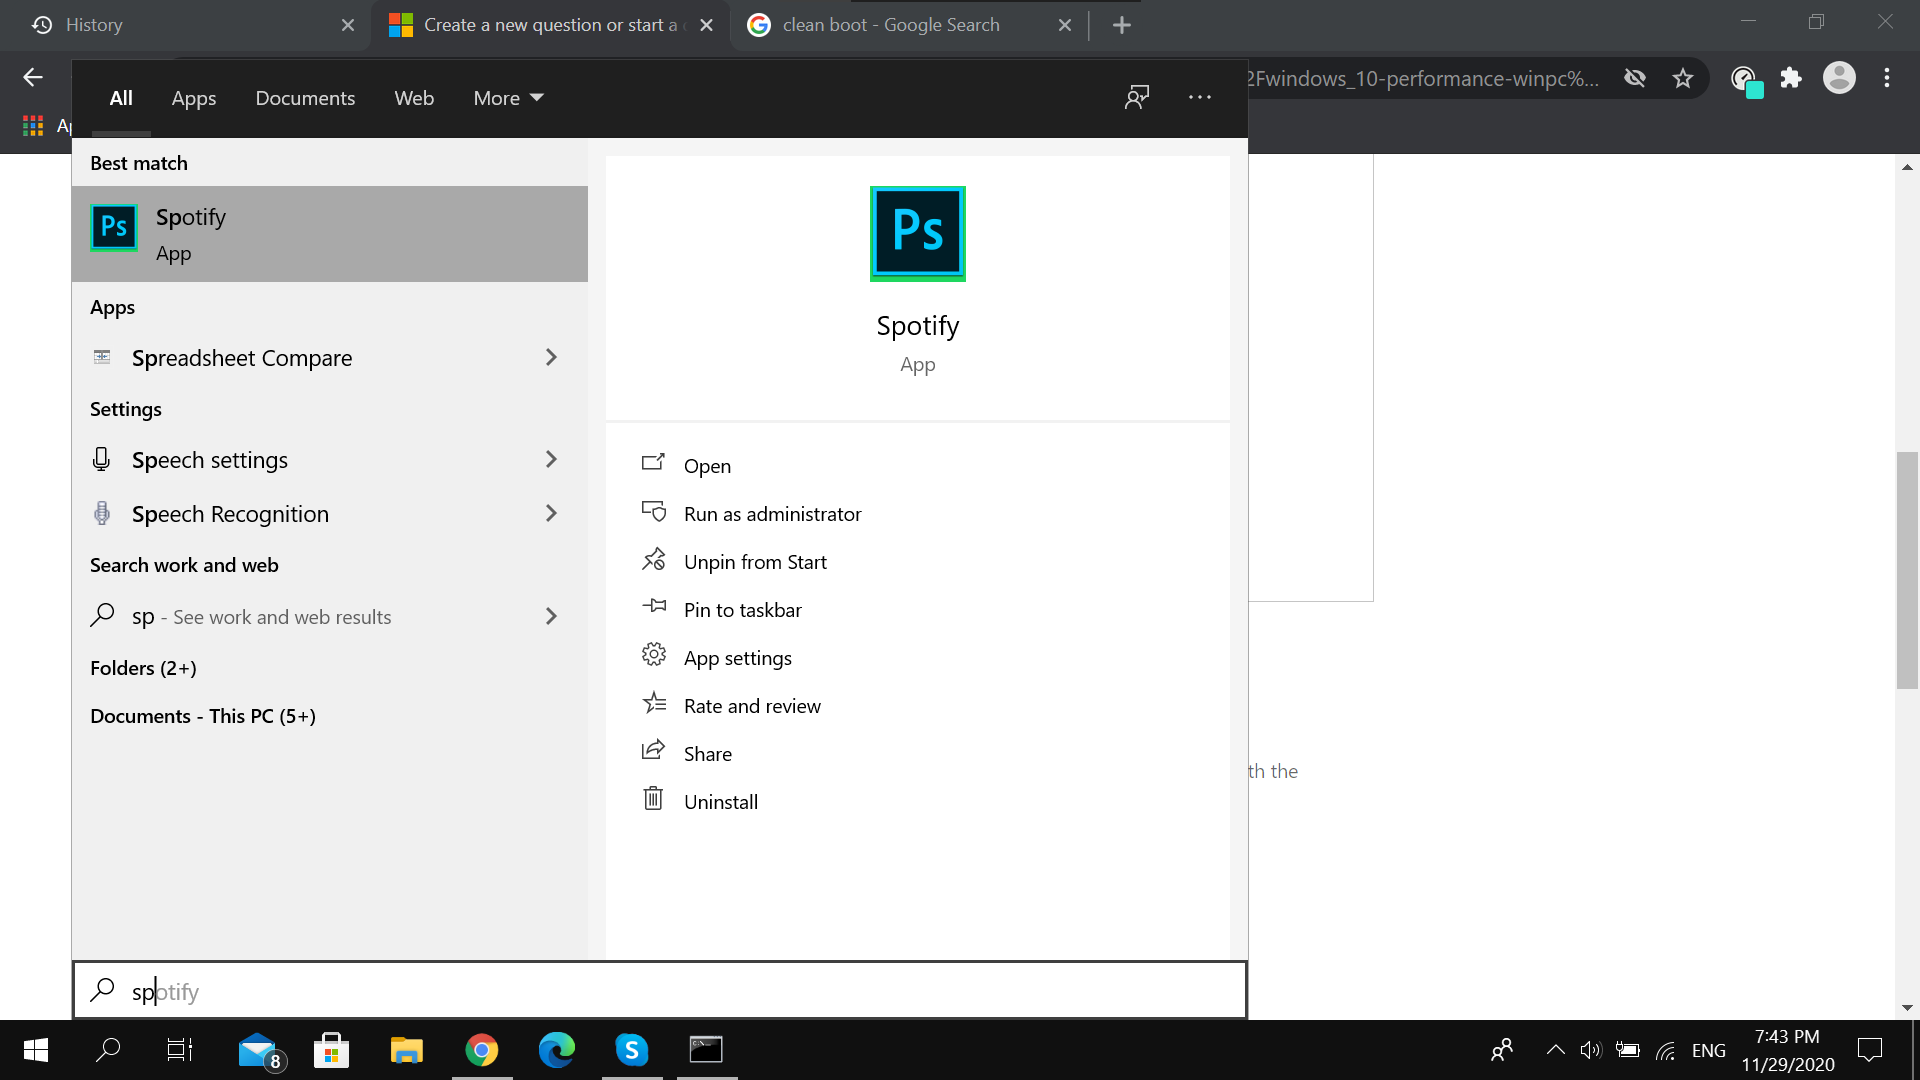Open the Command Prompt taskbar icon

tap(707, 1050)
